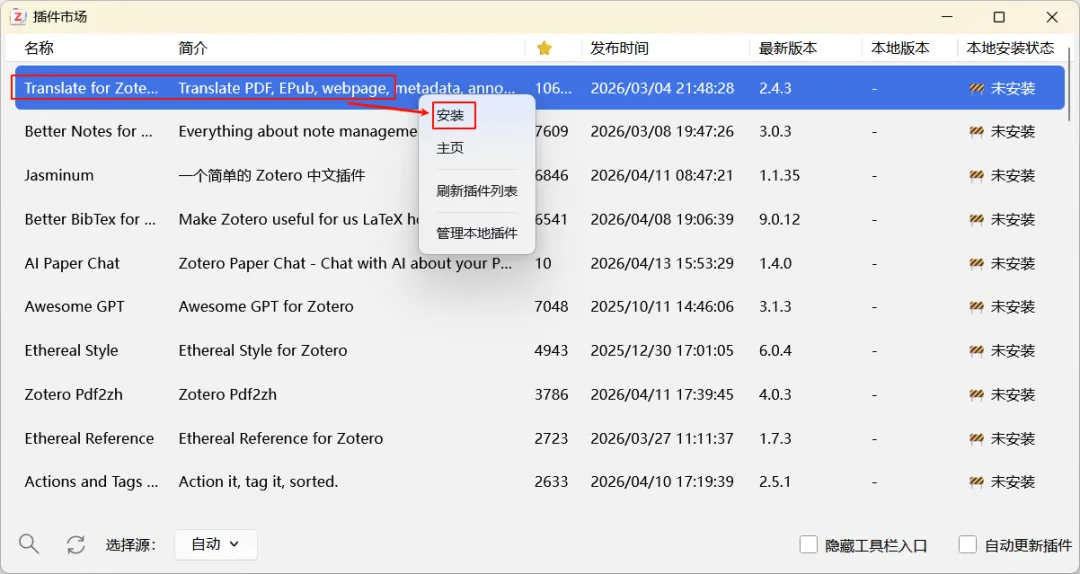Click the star count 3786
The image size is (1080, 574).
tap(552, 395)
